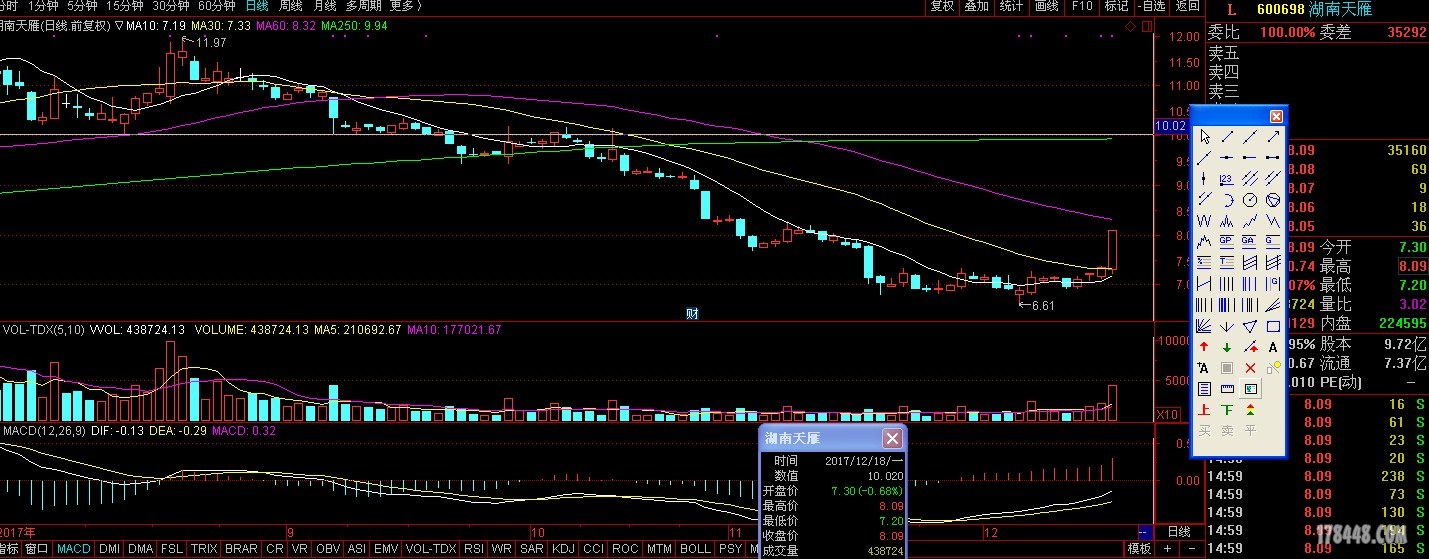Screen dimensions: 1429x559
Task: Click the 10.02 crosshair price label
Action: [x=1169, y=126]
